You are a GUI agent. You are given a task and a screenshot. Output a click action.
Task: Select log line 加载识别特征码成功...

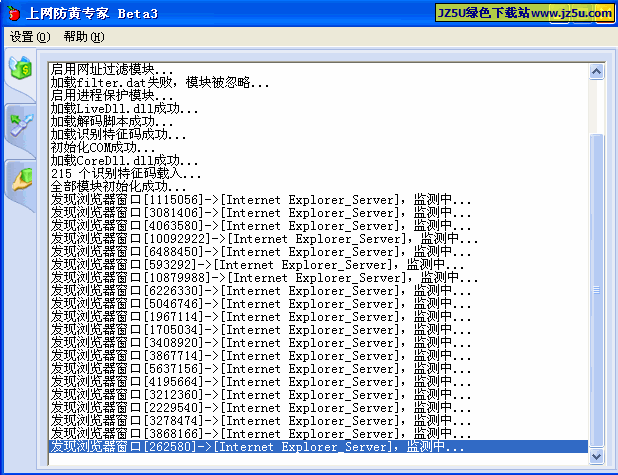coord(318,134)
